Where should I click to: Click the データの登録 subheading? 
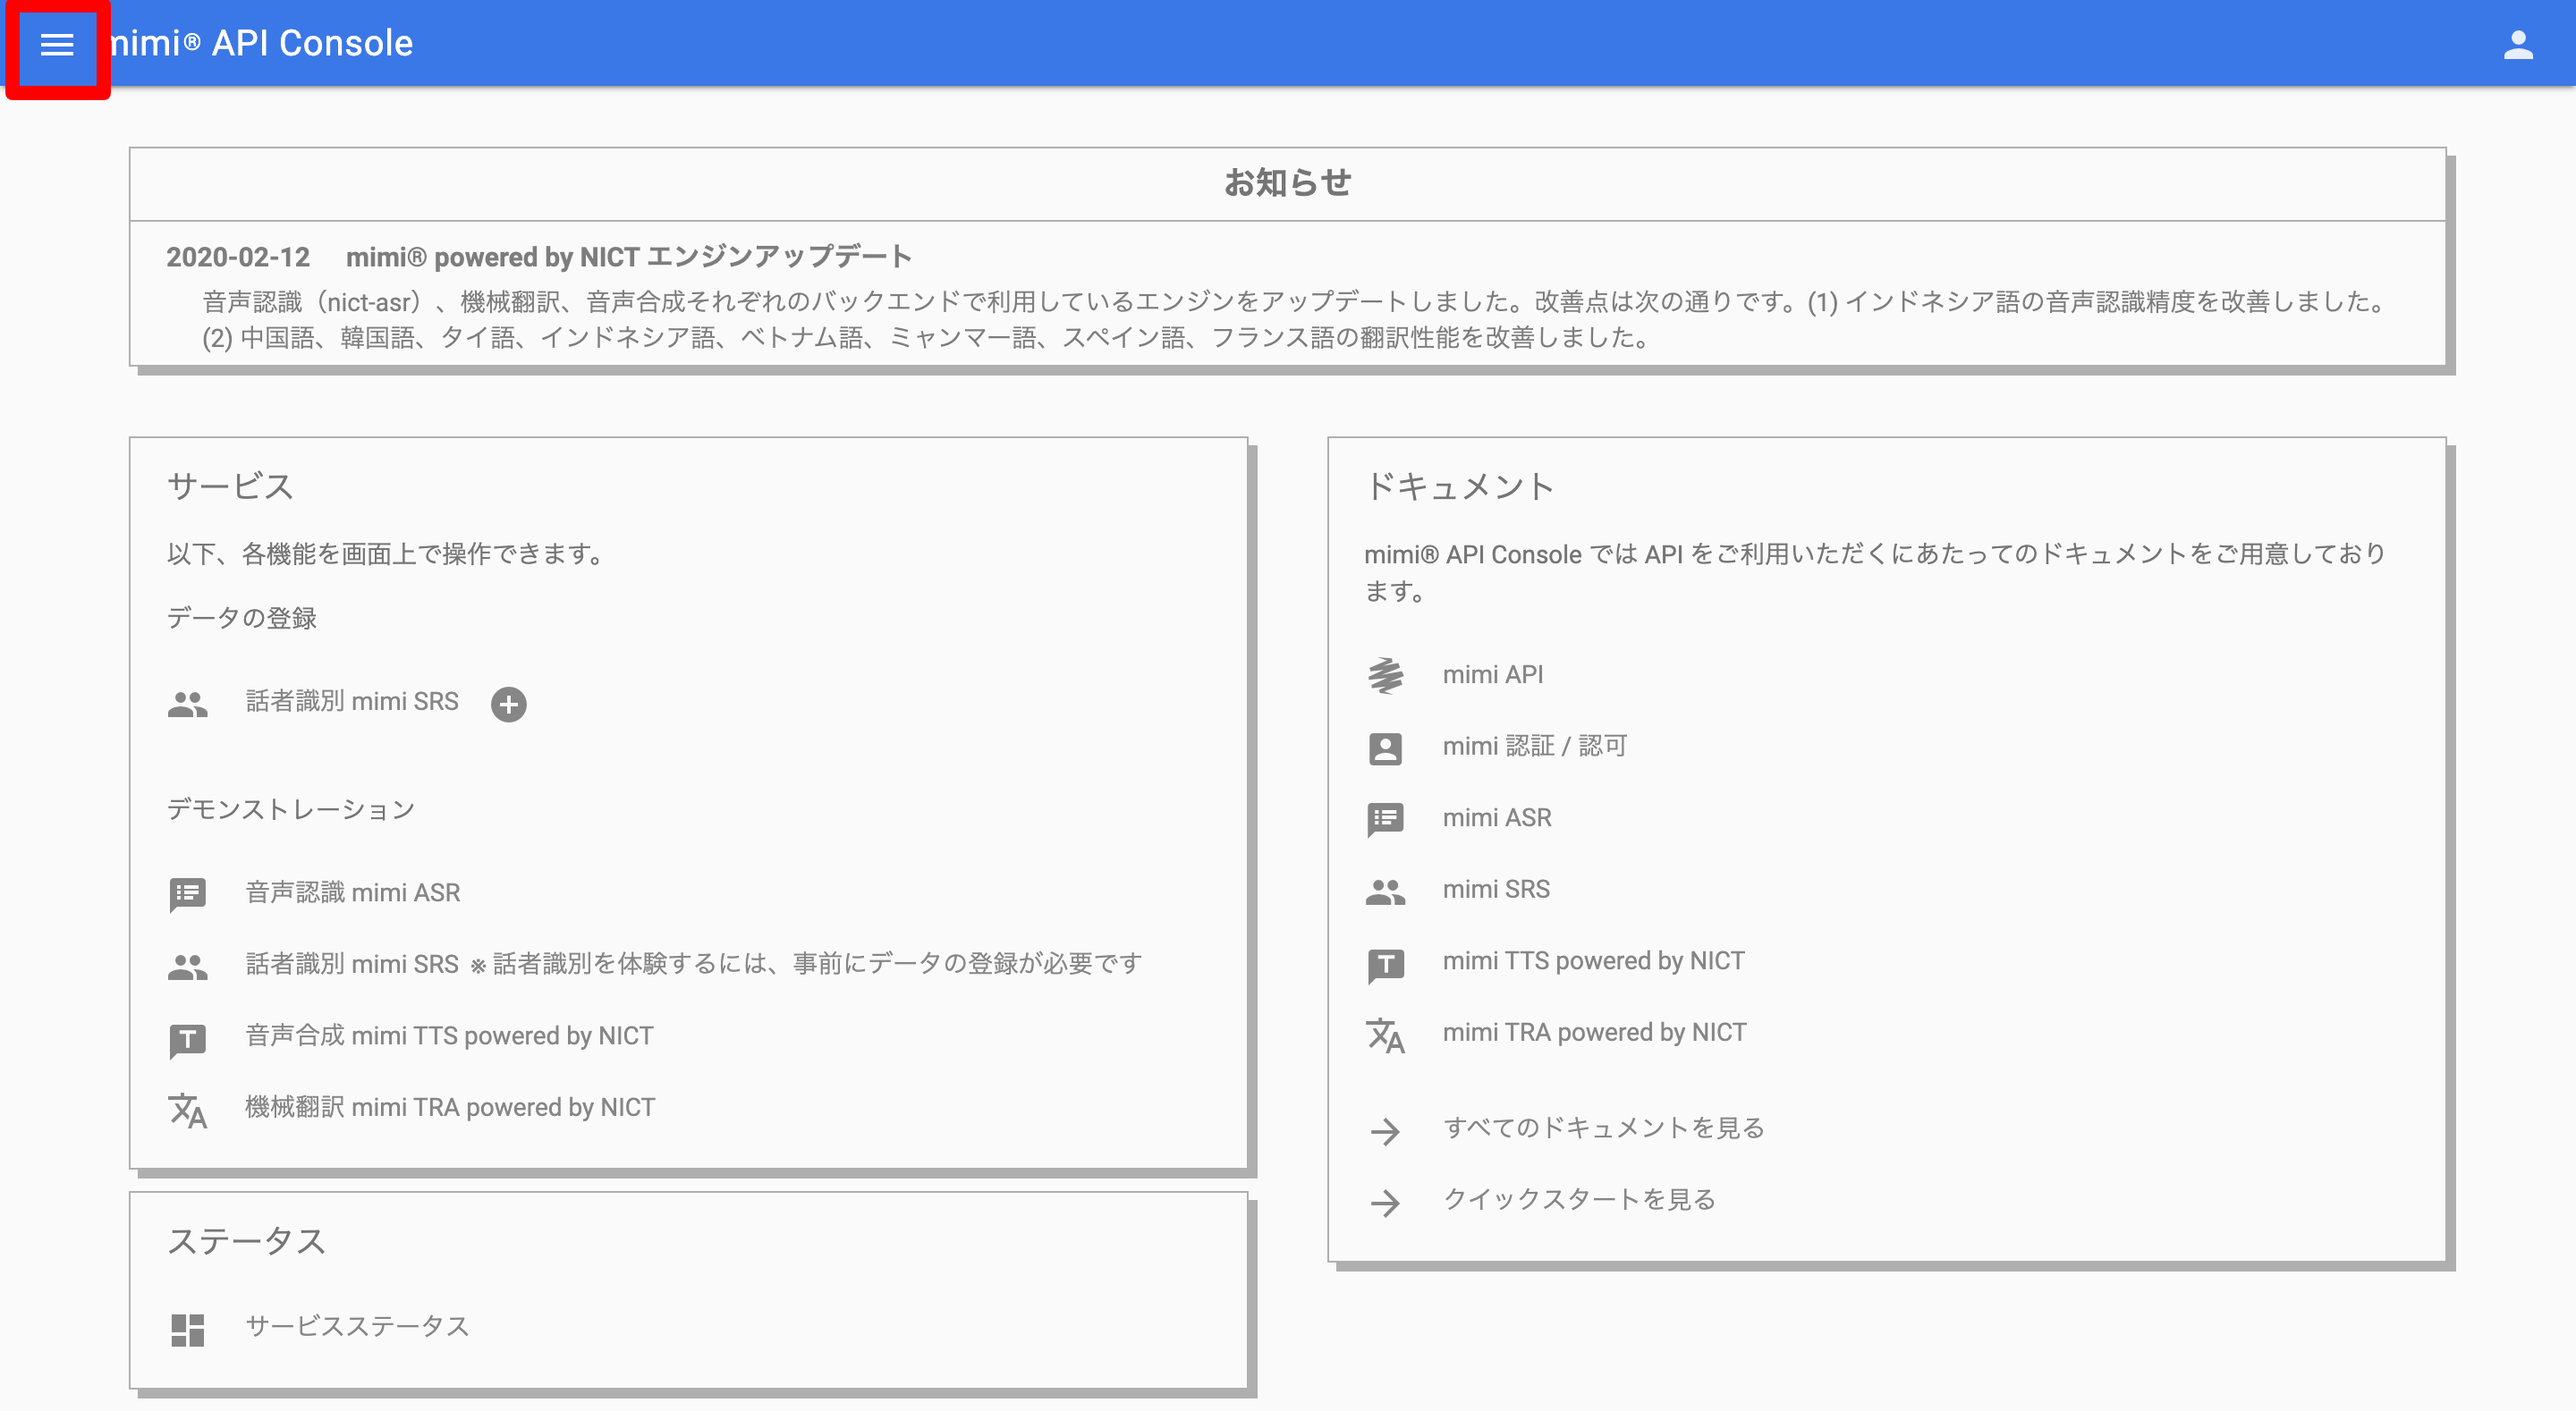(x=241, y=618)
